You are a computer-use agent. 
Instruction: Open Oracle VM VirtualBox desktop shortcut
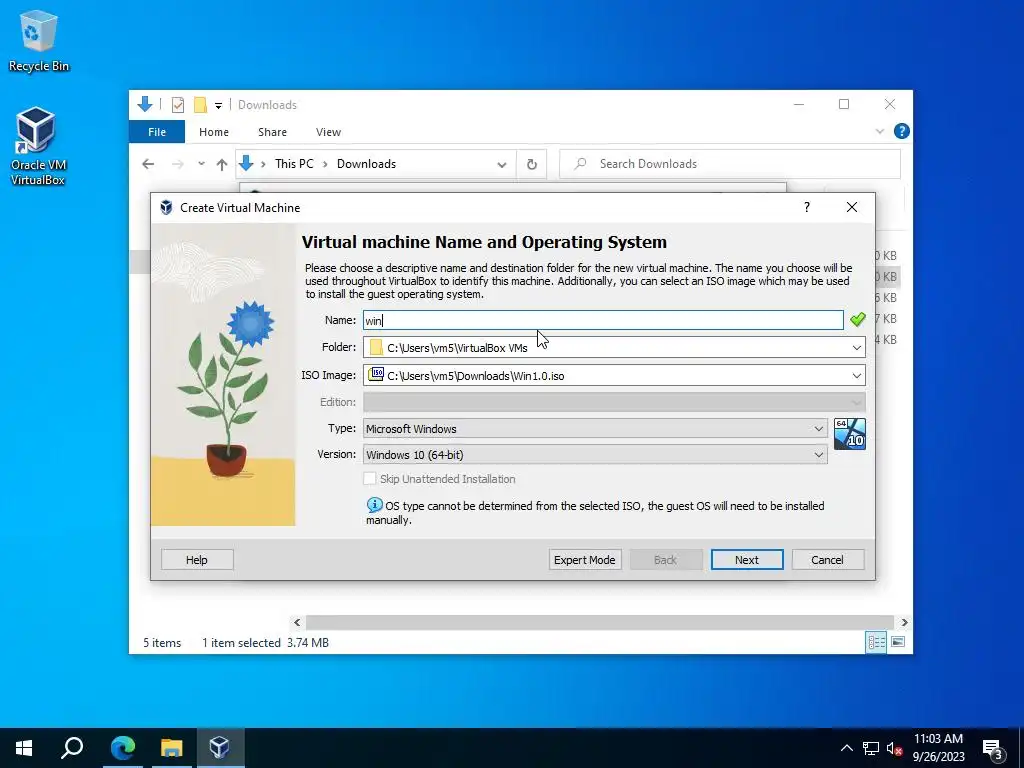tap(37, 146)
